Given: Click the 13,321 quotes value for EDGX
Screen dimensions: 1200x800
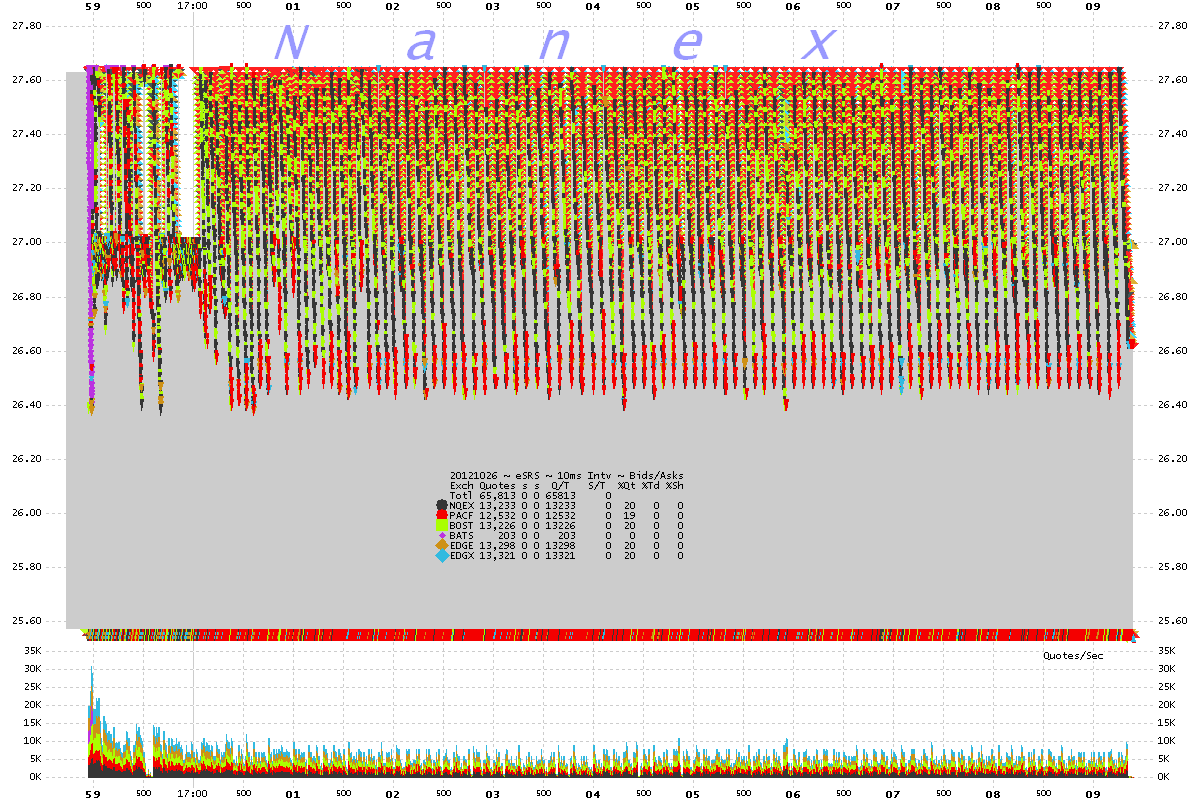Looking at the screenshot, I should [x=498, y=556].
